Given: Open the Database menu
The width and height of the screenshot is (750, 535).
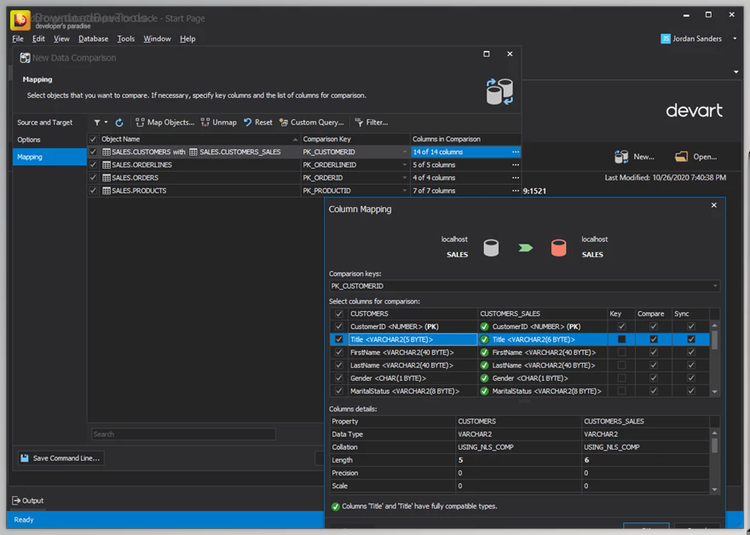Looking at the screenshot, I should click(93, 39).
